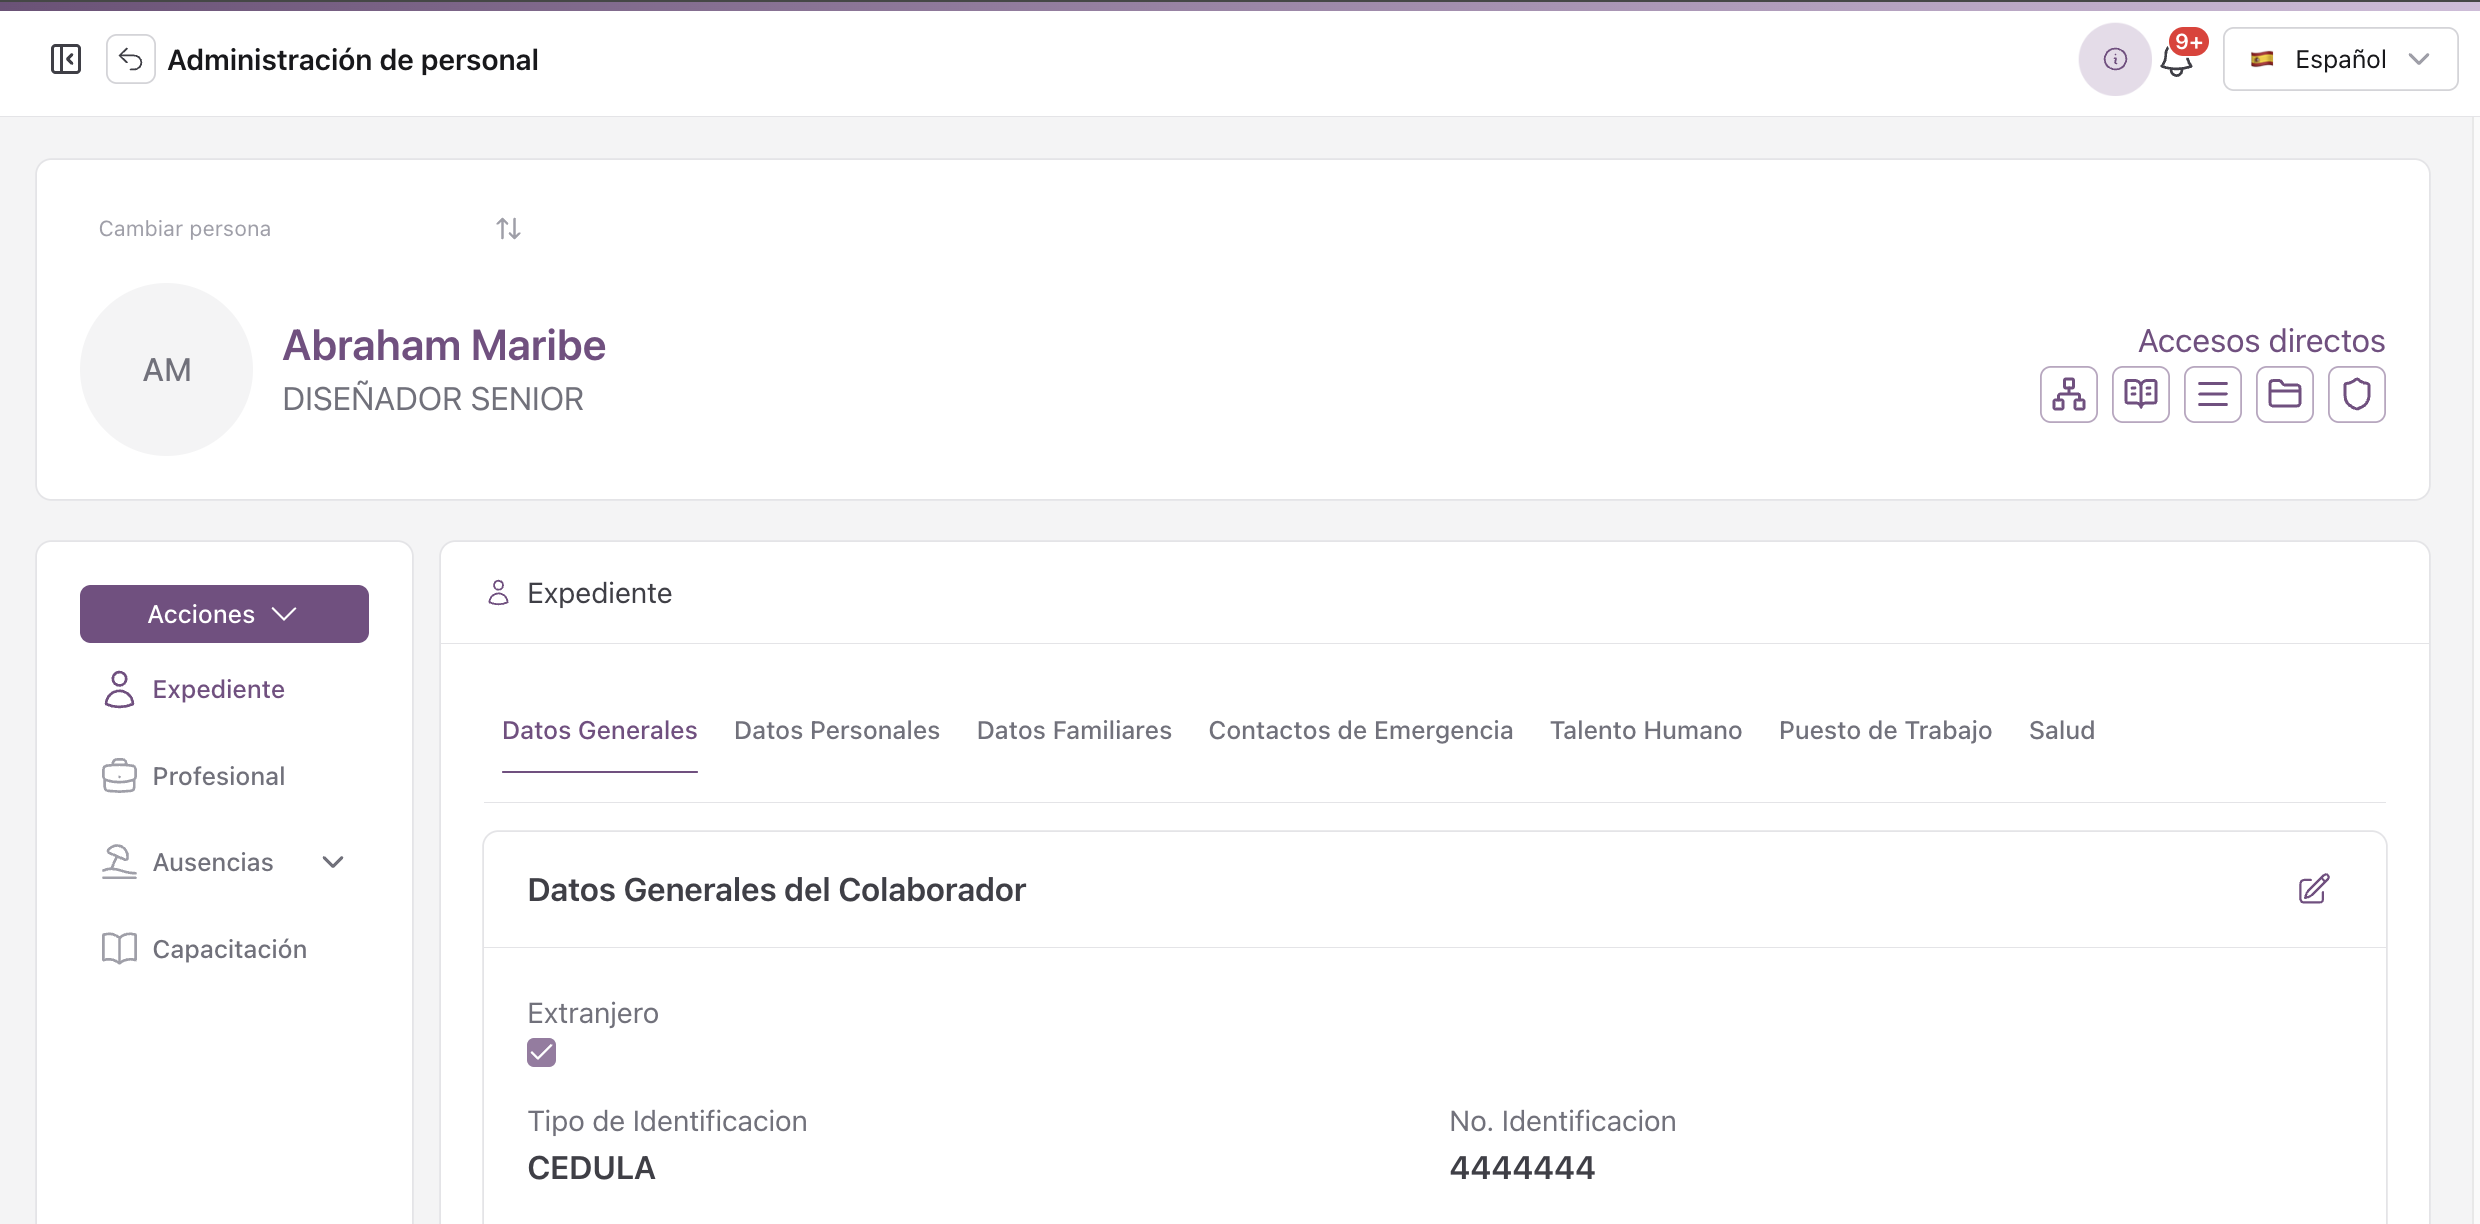Screen dimensions: 2480x1224
Task: Expand the Ausencias chevron
Action: tap(333, 862)
